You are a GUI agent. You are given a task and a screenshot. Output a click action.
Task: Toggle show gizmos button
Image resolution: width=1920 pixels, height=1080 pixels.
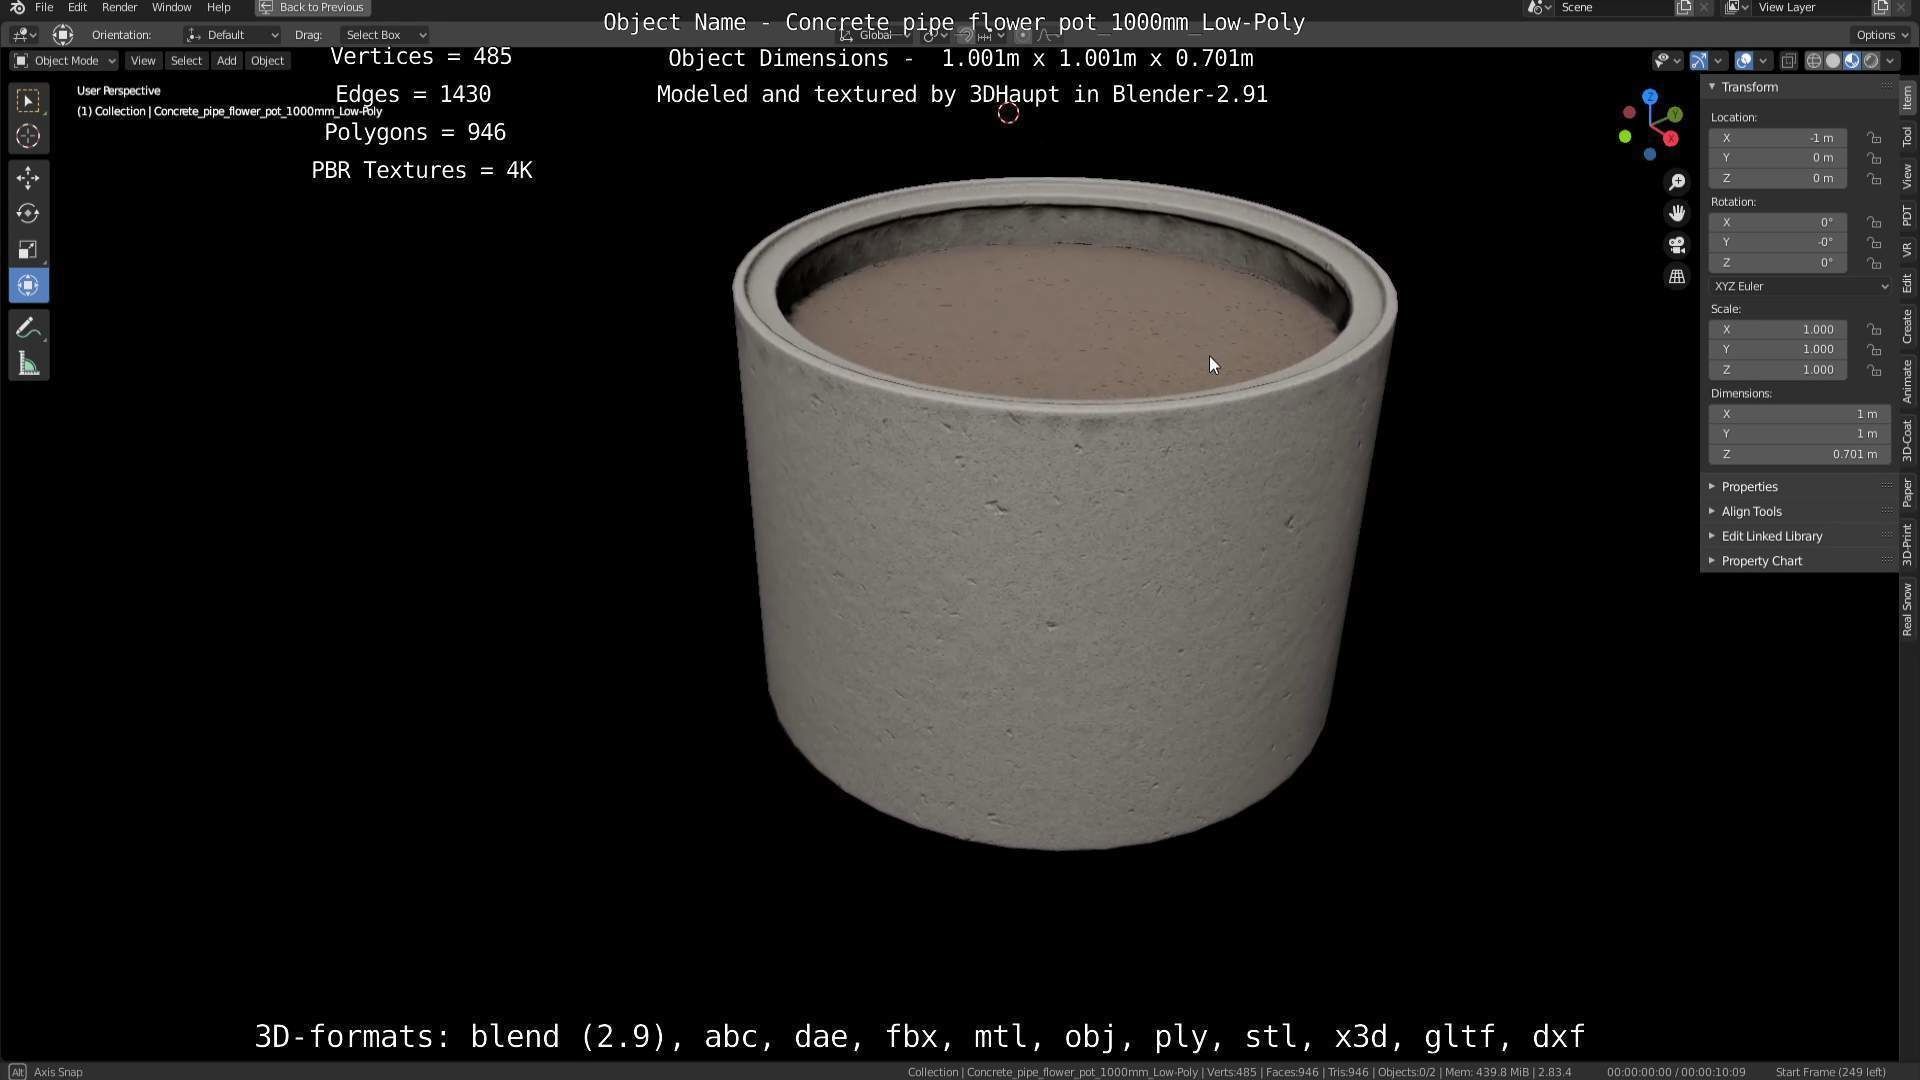click(1699, 61)
